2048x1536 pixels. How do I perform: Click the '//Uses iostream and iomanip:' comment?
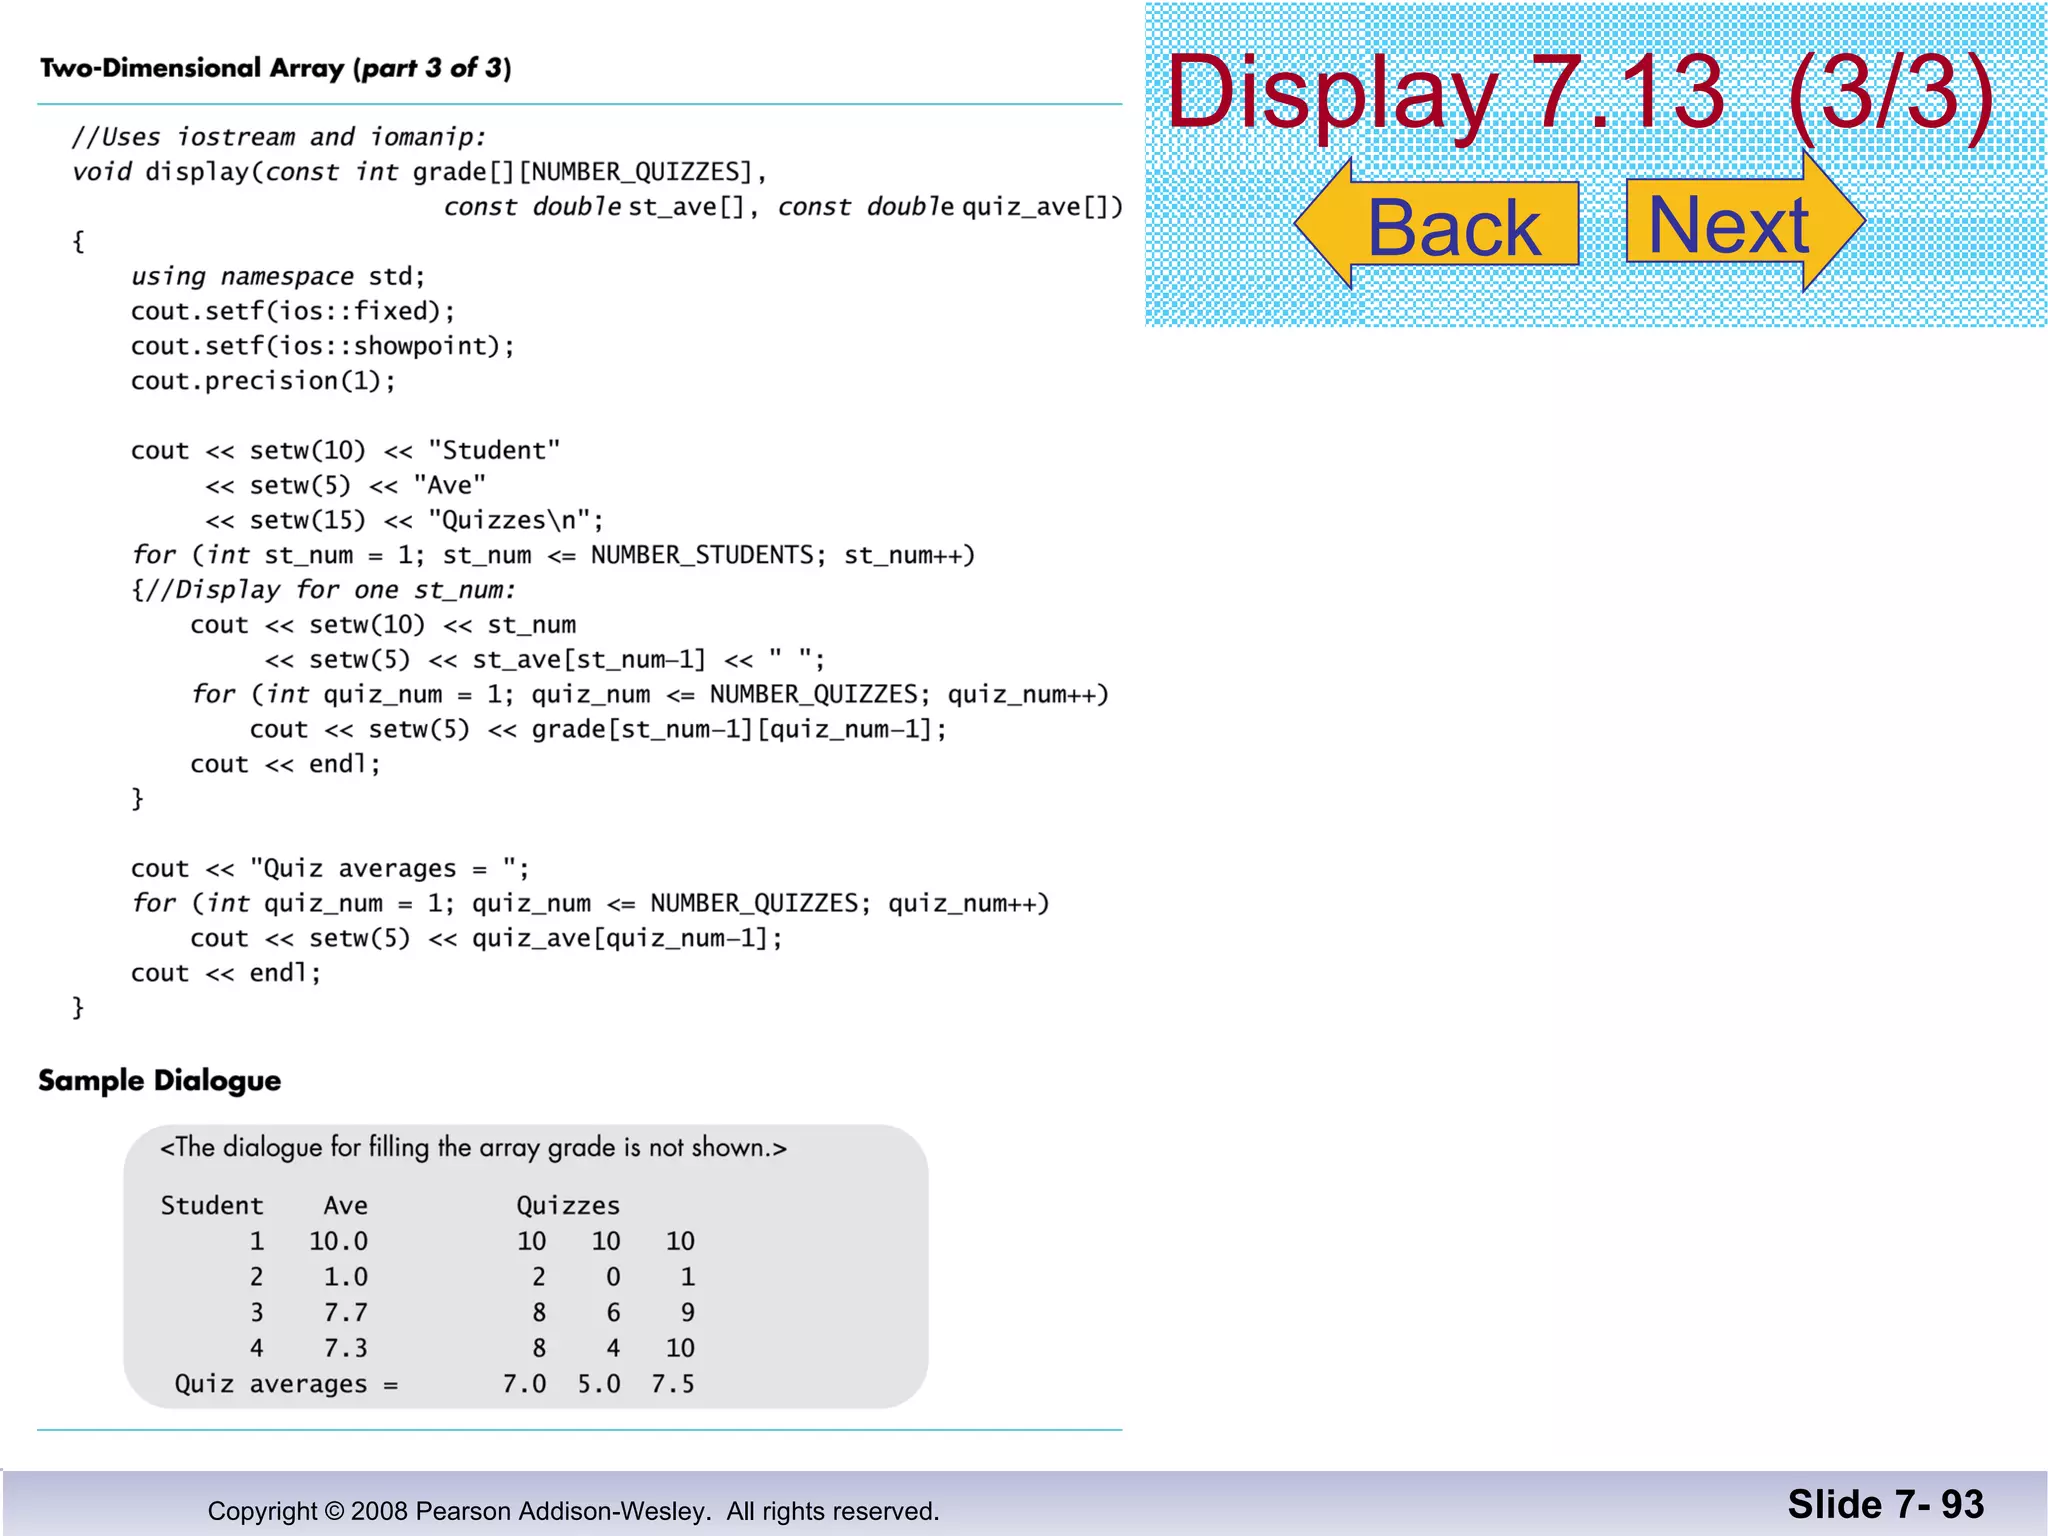pos(279,137)
